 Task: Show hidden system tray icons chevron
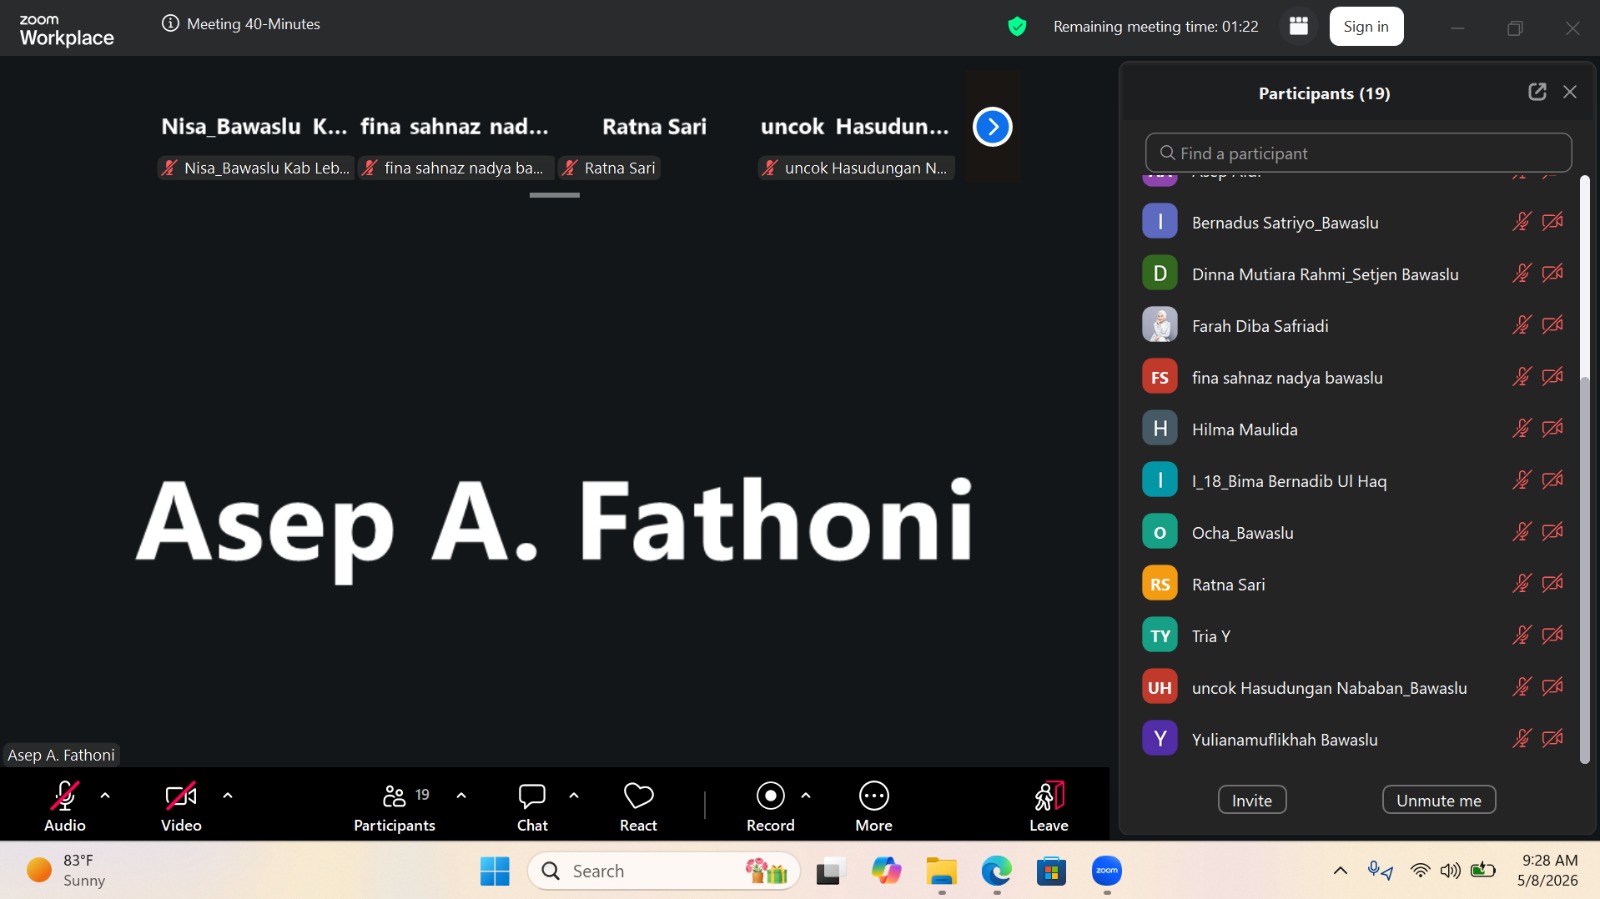(1340, 871)
